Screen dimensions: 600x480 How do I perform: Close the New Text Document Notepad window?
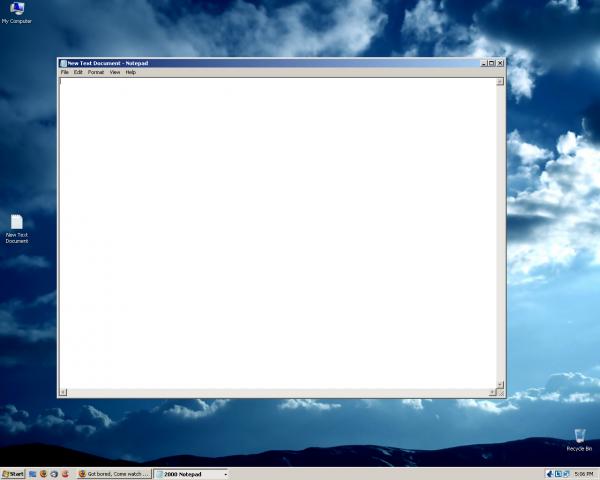(500, 63)
